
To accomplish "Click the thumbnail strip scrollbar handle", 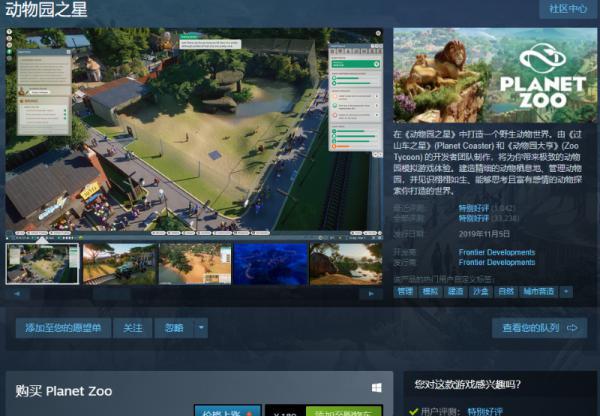I will (112, 294).
